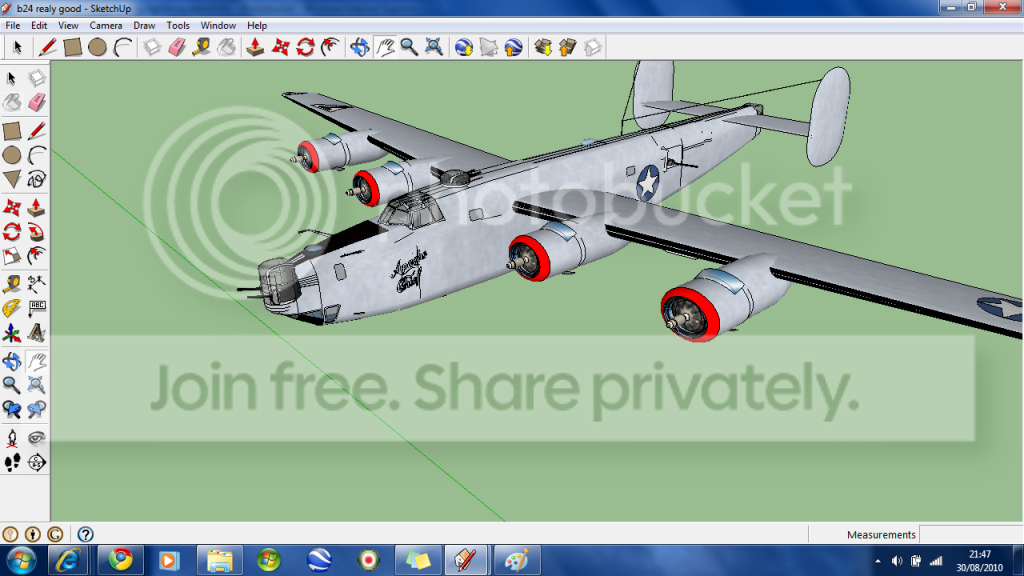Viewport: 1024px width, 576px height.
Task: Open the Edit menu
Action: tap(39, 25)
